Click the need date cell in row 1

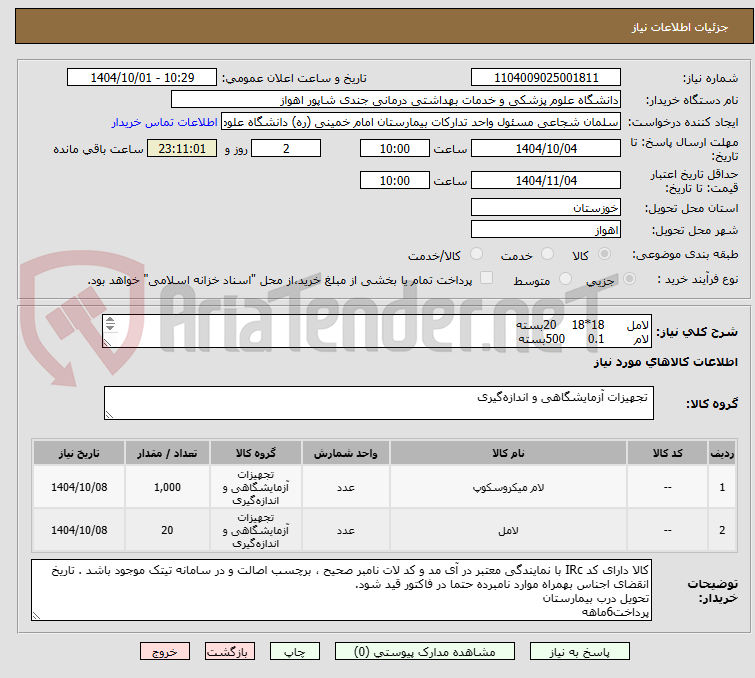(79, 487)
